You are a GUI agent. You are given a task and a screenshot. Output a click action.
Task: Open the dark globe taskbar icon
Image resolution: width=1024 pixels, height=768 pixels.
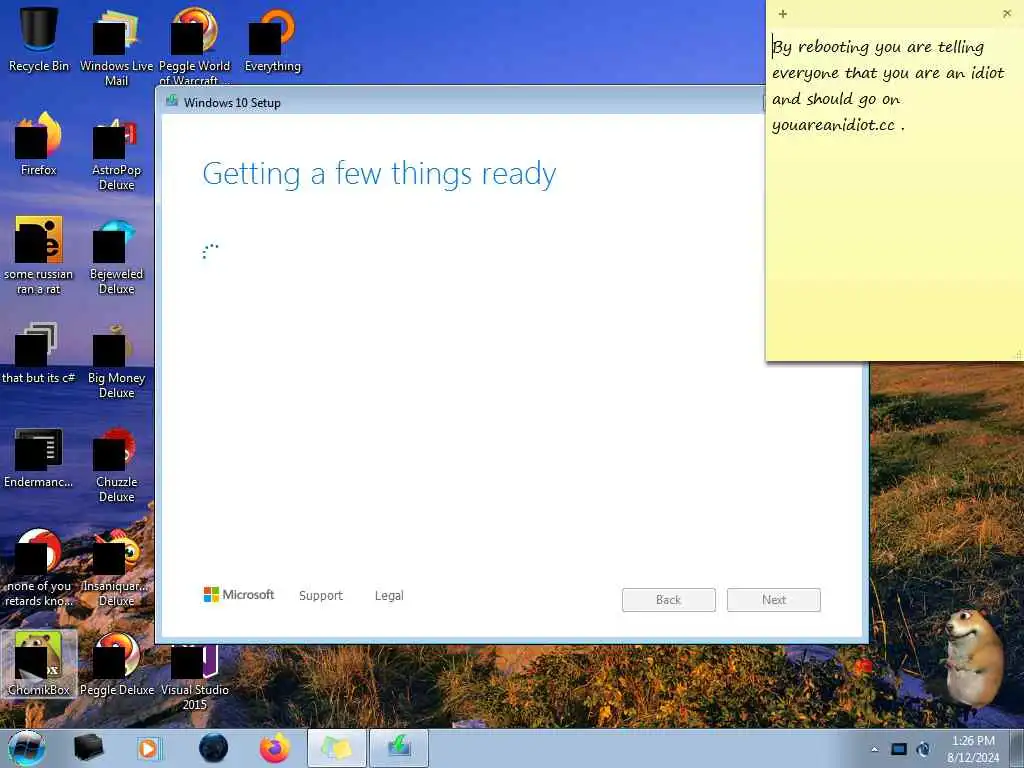(213, 748)
